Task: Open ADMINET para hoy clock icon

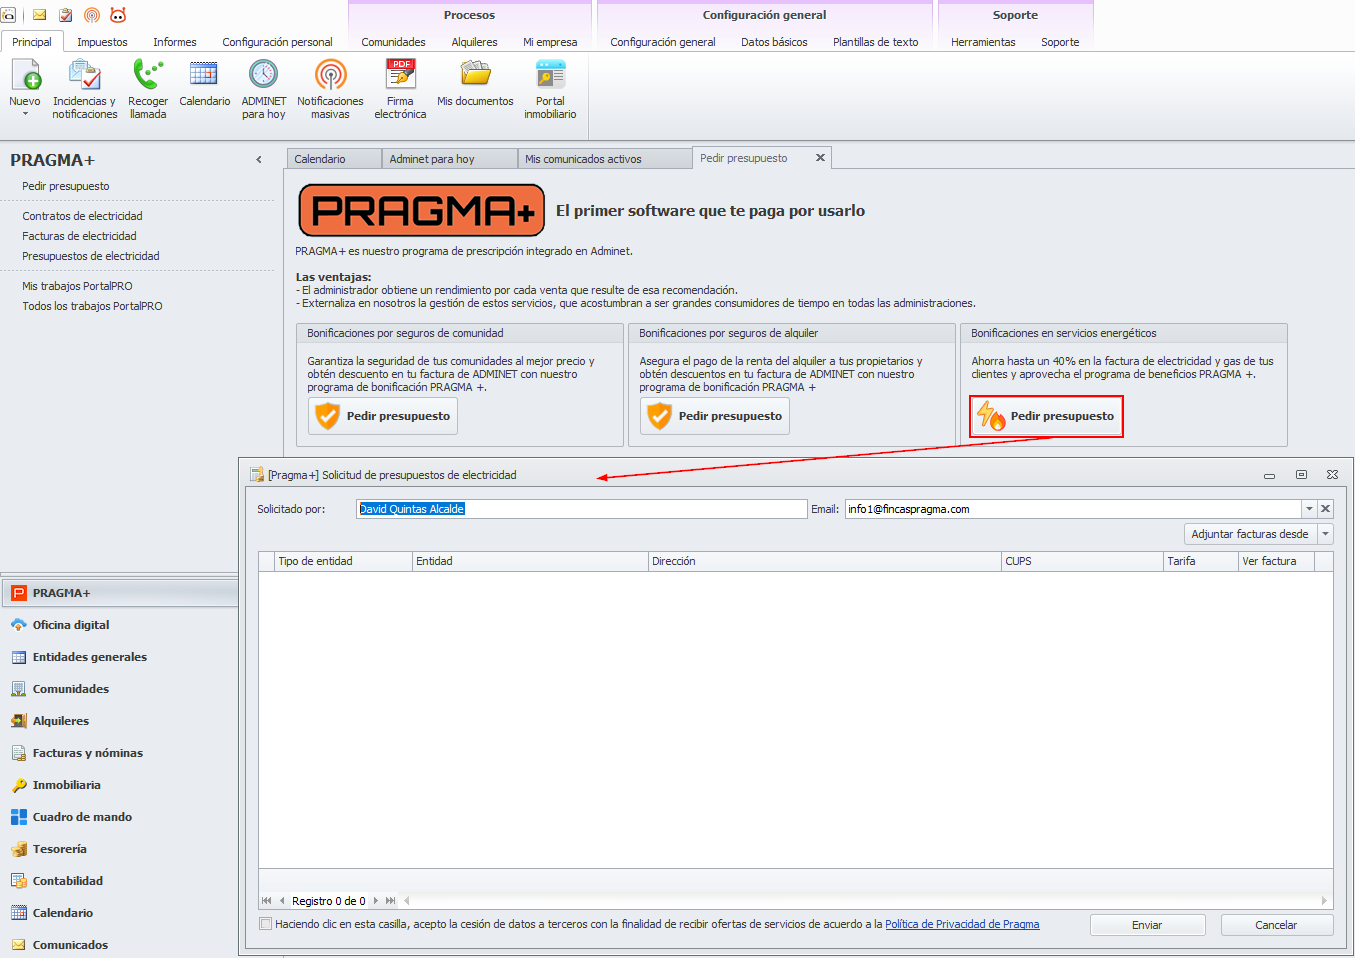Action: pyautogui.click(x=263, y=75)
